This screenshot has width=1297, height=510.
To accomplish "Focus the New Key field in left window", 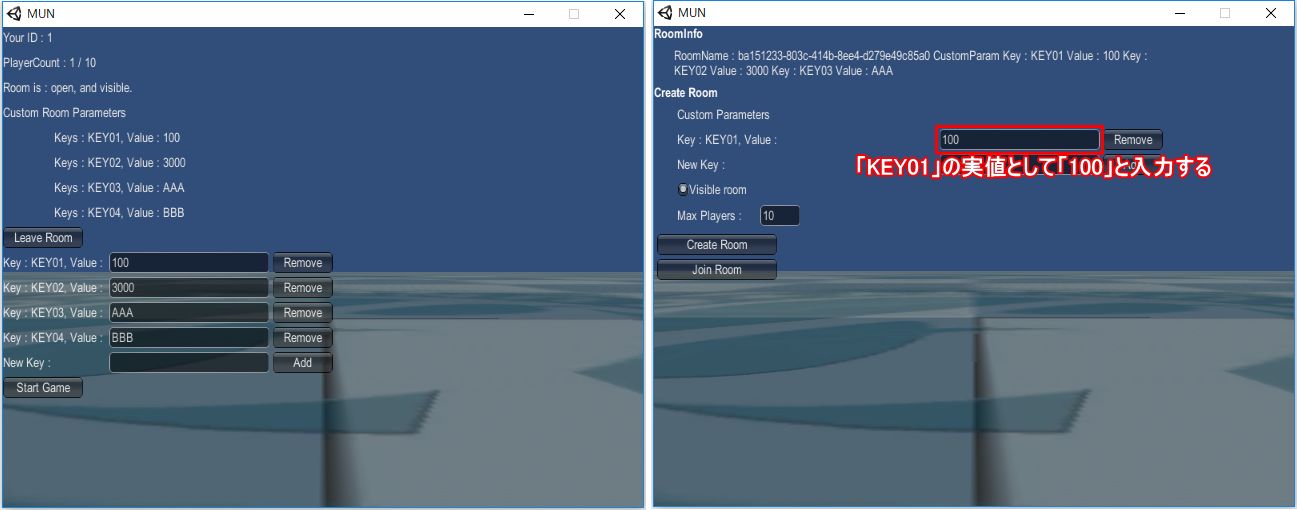I will [189, 363].
